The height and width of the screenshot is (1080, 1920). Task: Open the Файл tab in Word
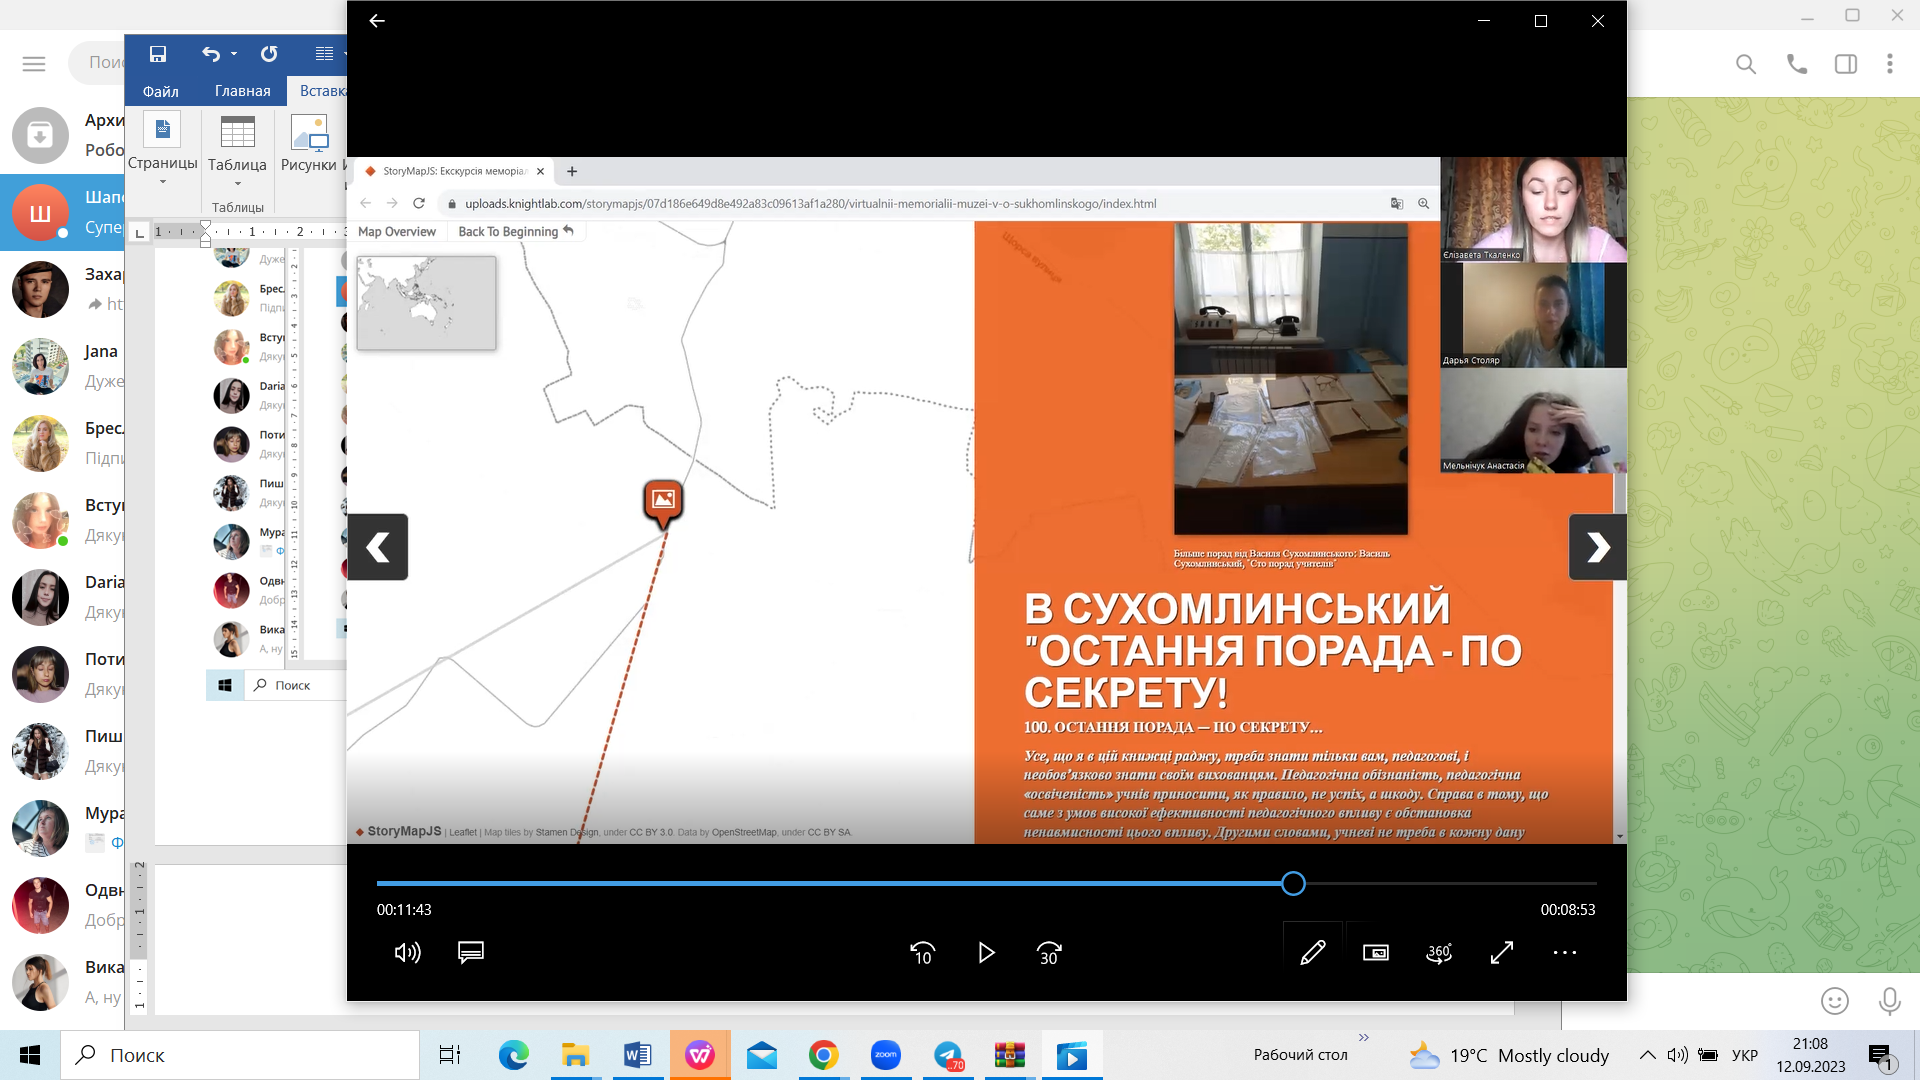[160, 91]
